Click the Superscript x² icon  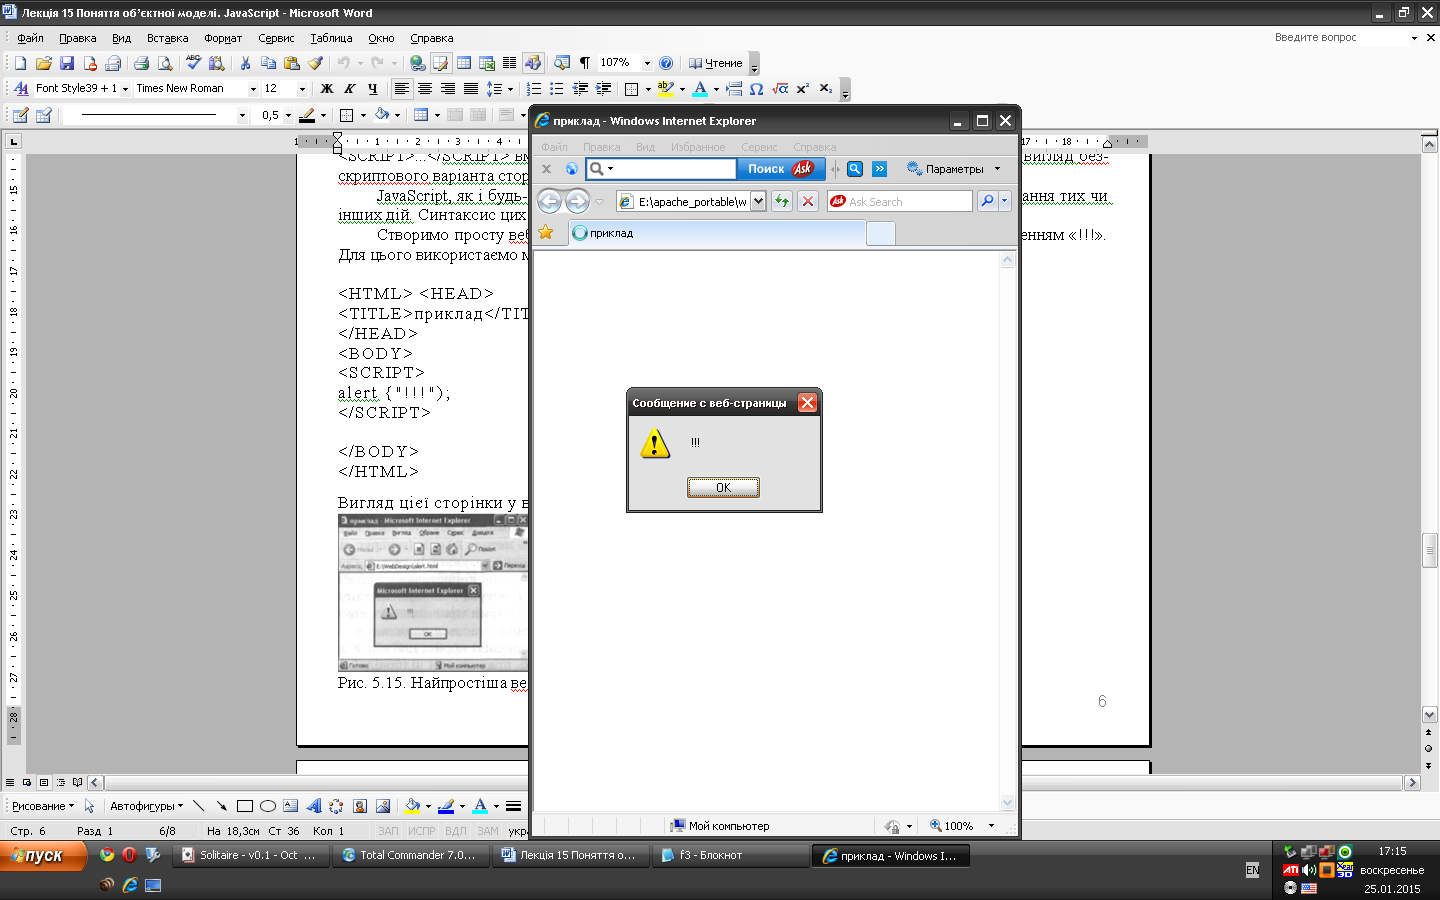803,89
